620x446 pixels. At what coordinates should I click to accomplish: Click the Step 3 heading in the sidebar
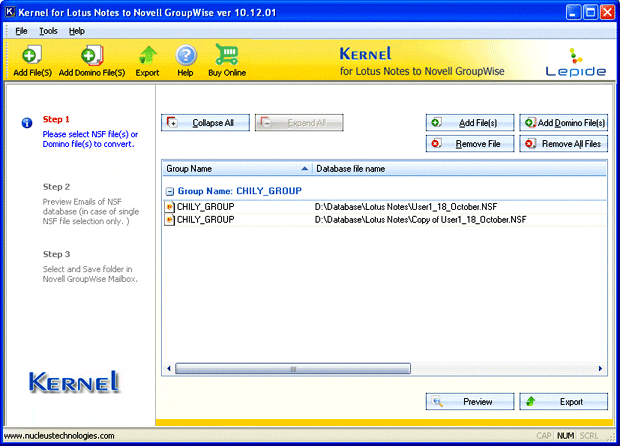pos(57,254)
